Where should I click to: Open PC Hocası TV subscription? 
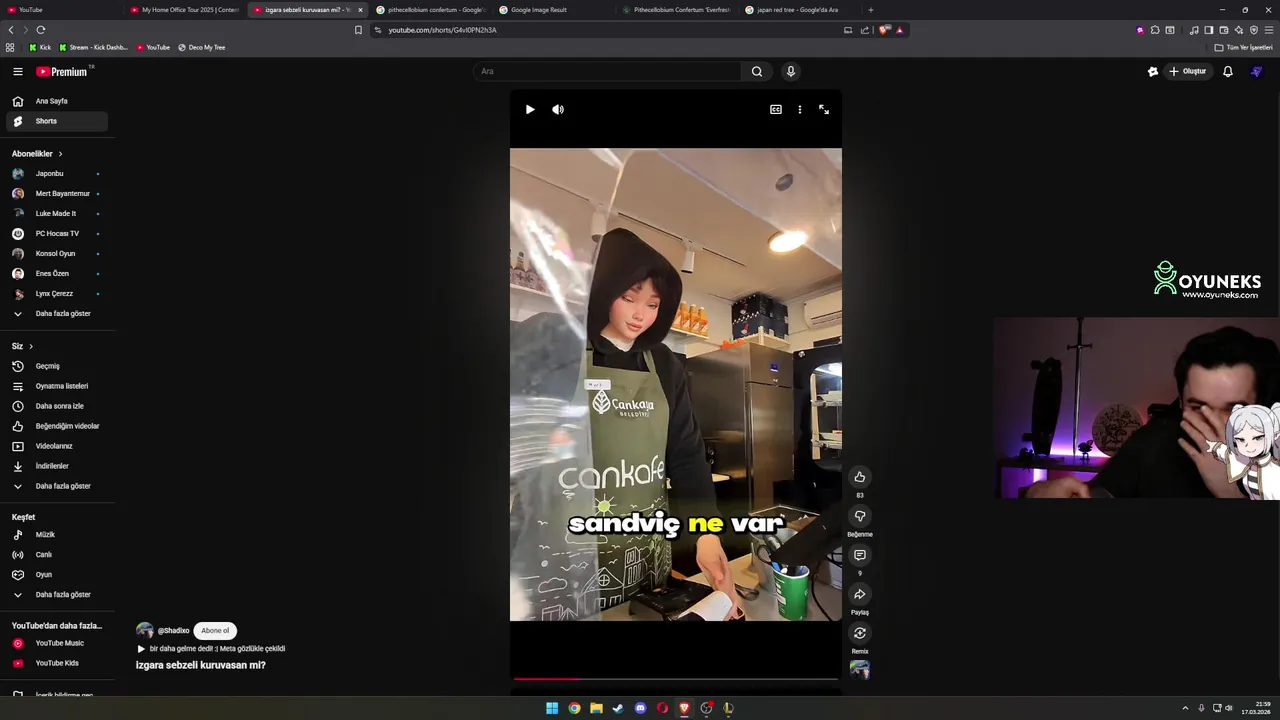pos(57,234)
